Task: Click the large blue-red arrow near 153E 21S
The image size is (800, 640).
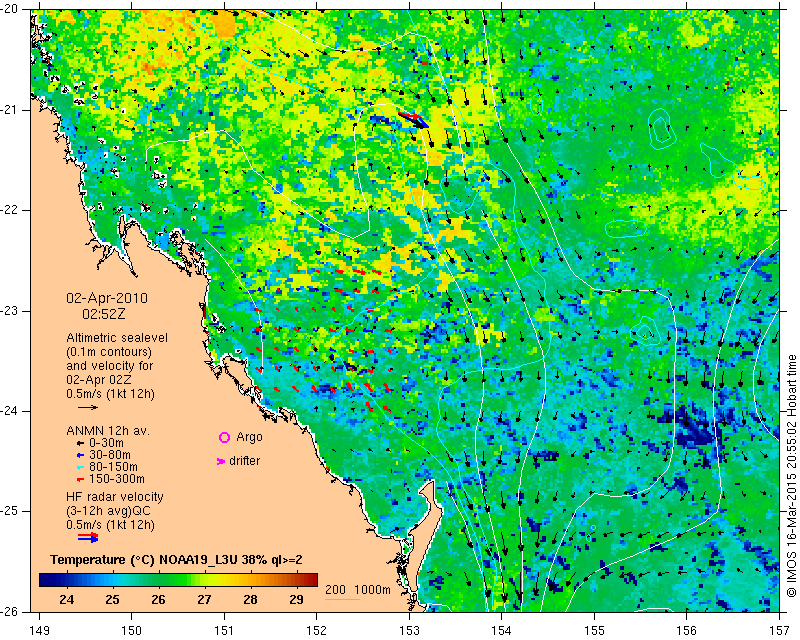Action: [x=414, y=120]
